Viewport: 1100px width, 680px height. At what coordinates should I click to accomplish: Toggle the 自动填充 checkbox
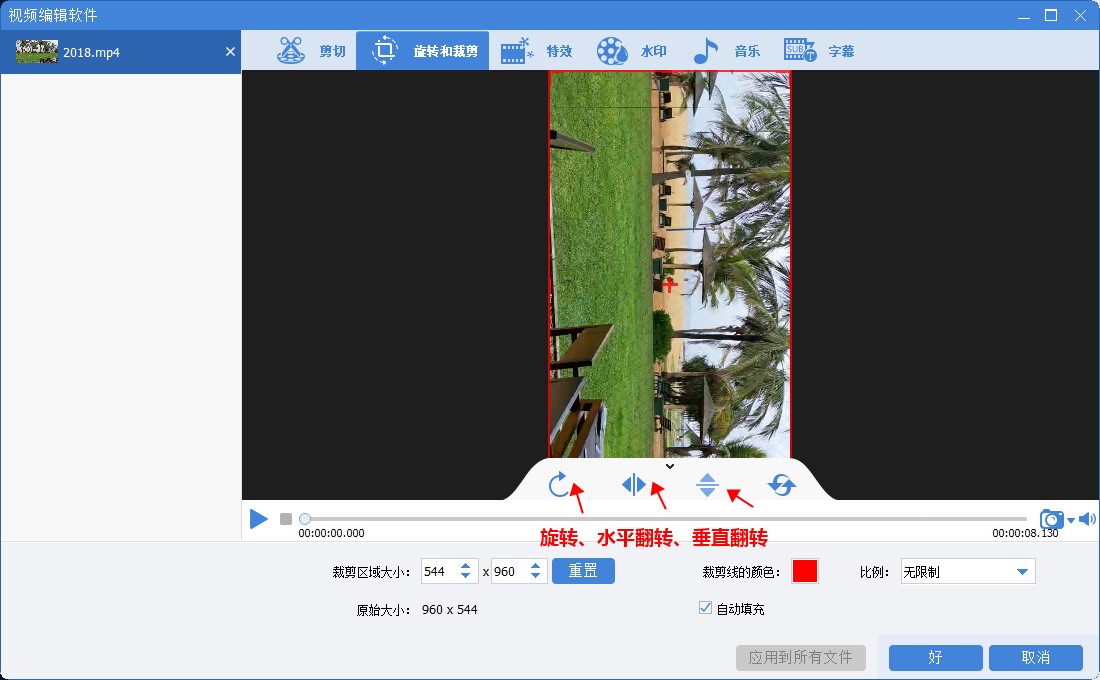pos(705,608)
